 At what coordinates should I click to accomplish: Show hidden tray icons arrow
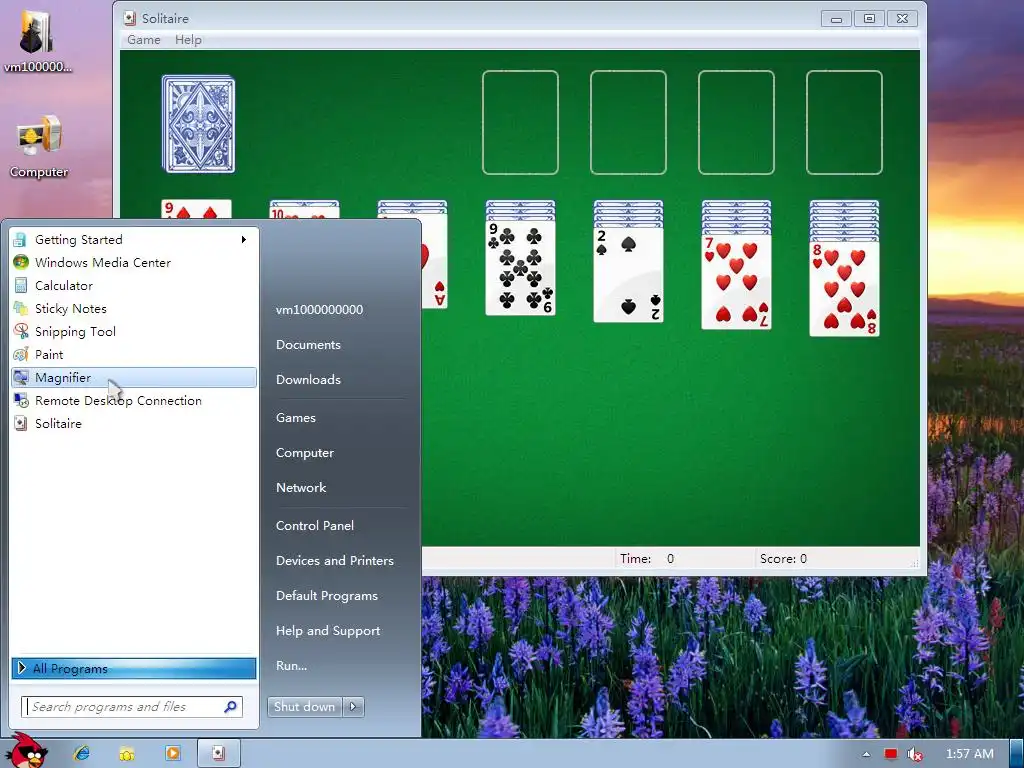pos(866,754)
